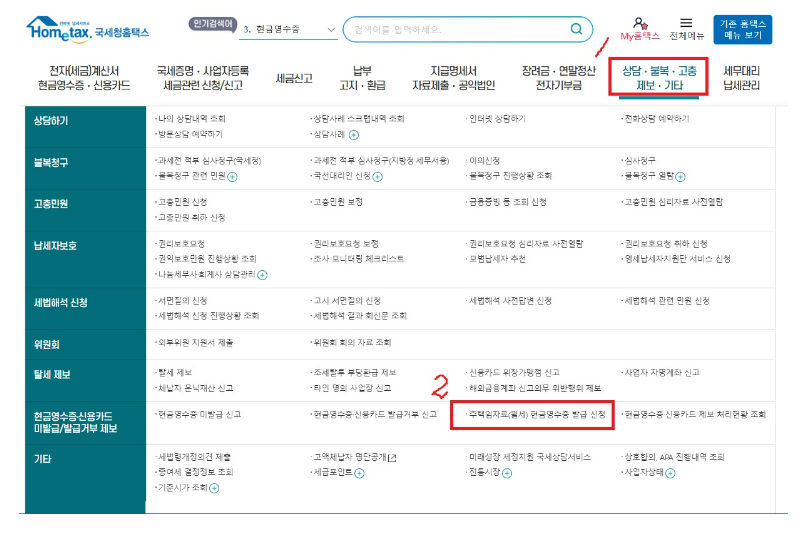Viewport: 808px width, 535px height.
Task: Open 위원회 회의 자료 조회 link
Action: pyautogui.click(x=352, y=343)
